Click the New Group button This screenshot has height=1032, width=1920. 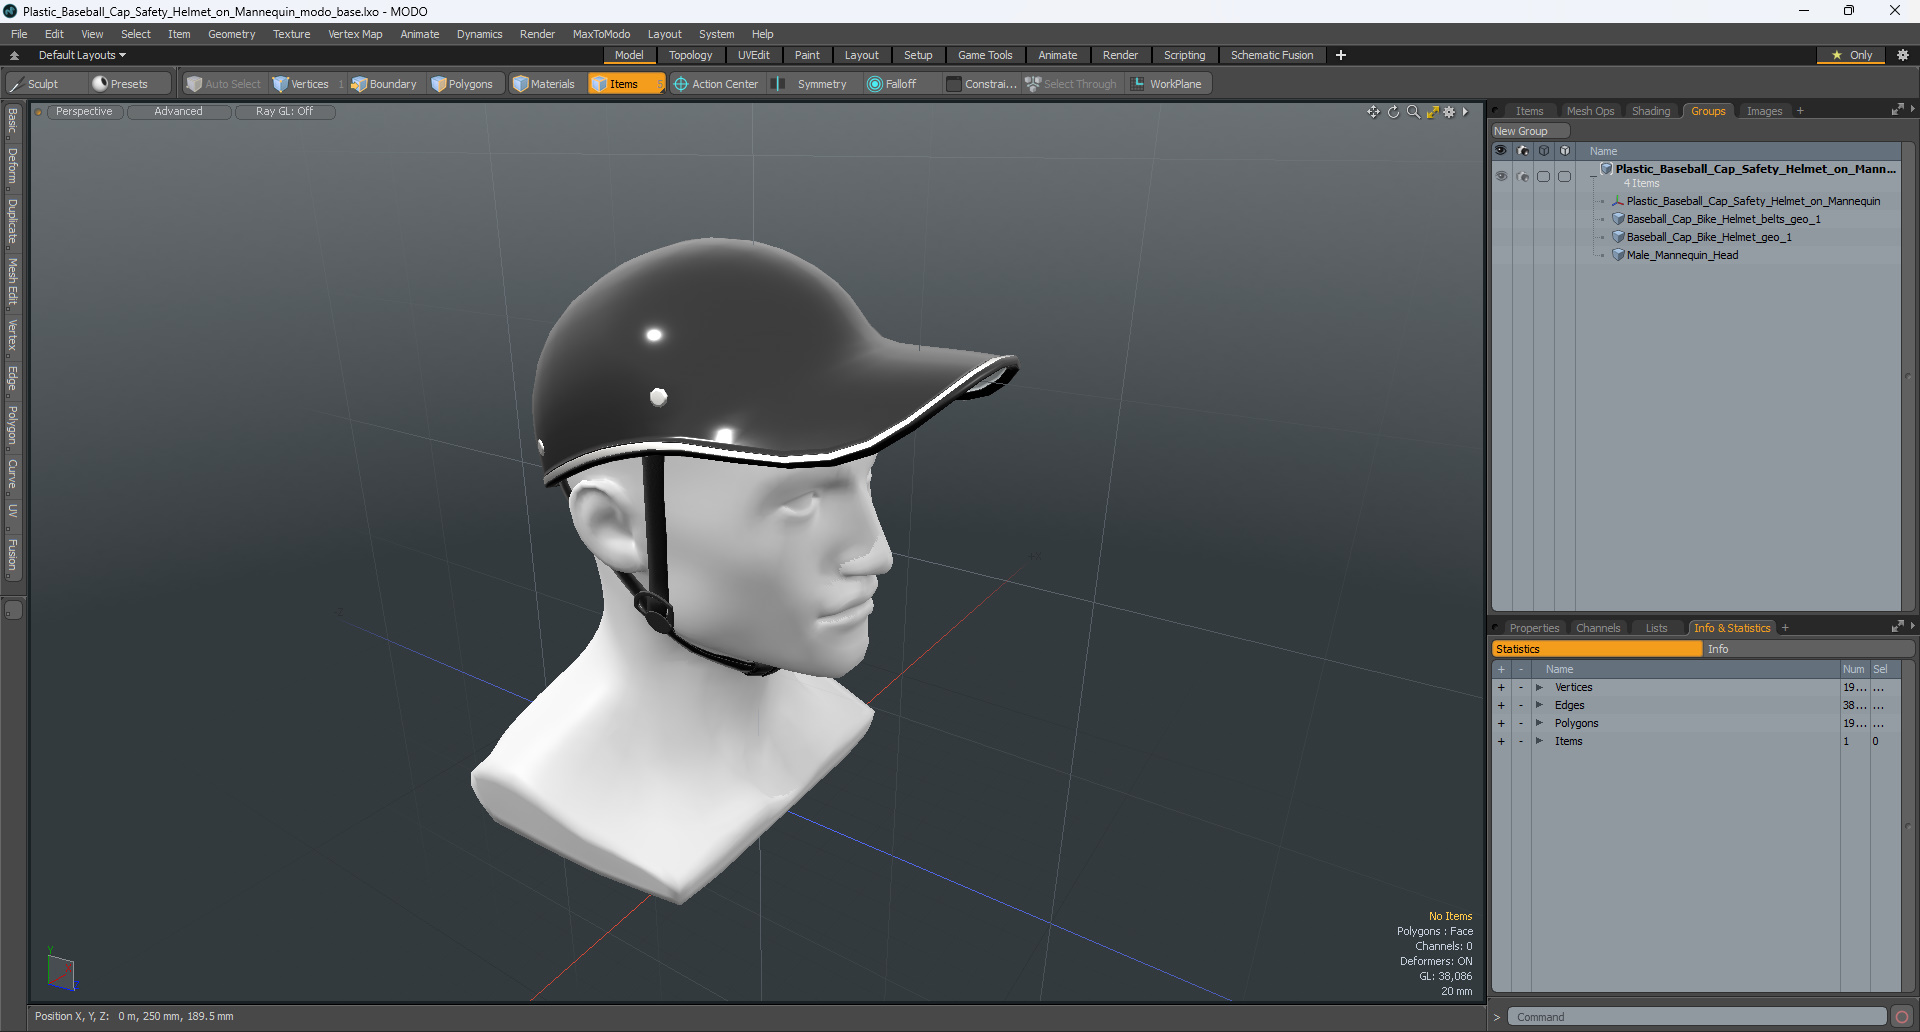[x=1530, y=131]
